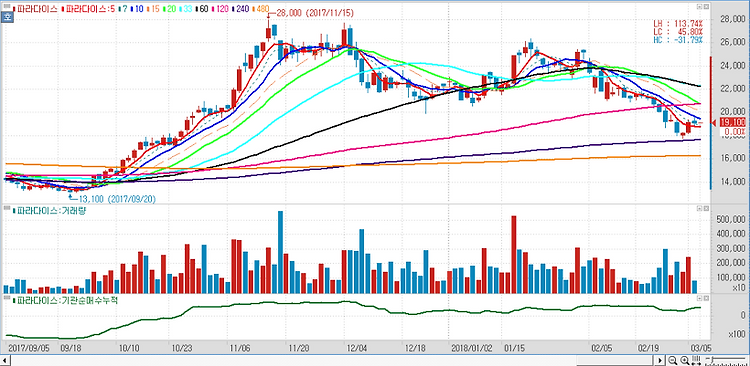Select the 33-day moving average legend
The width and height of the screenshot is (750, 366).
click(186, 9)
